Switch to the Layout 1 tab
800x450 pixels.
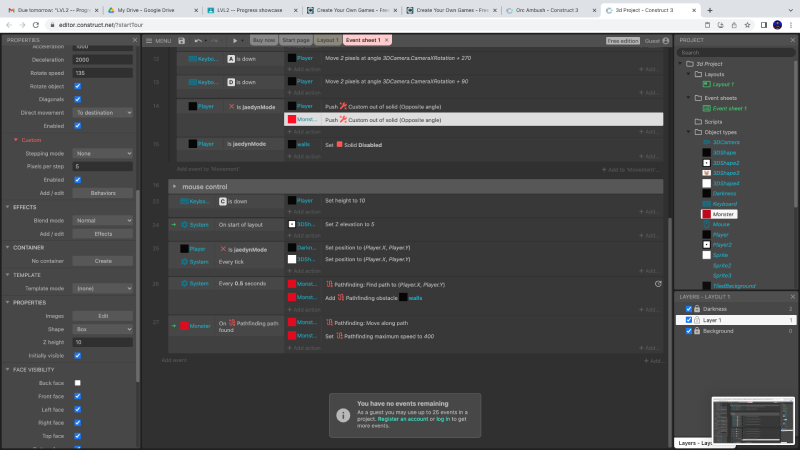point(327,40)
